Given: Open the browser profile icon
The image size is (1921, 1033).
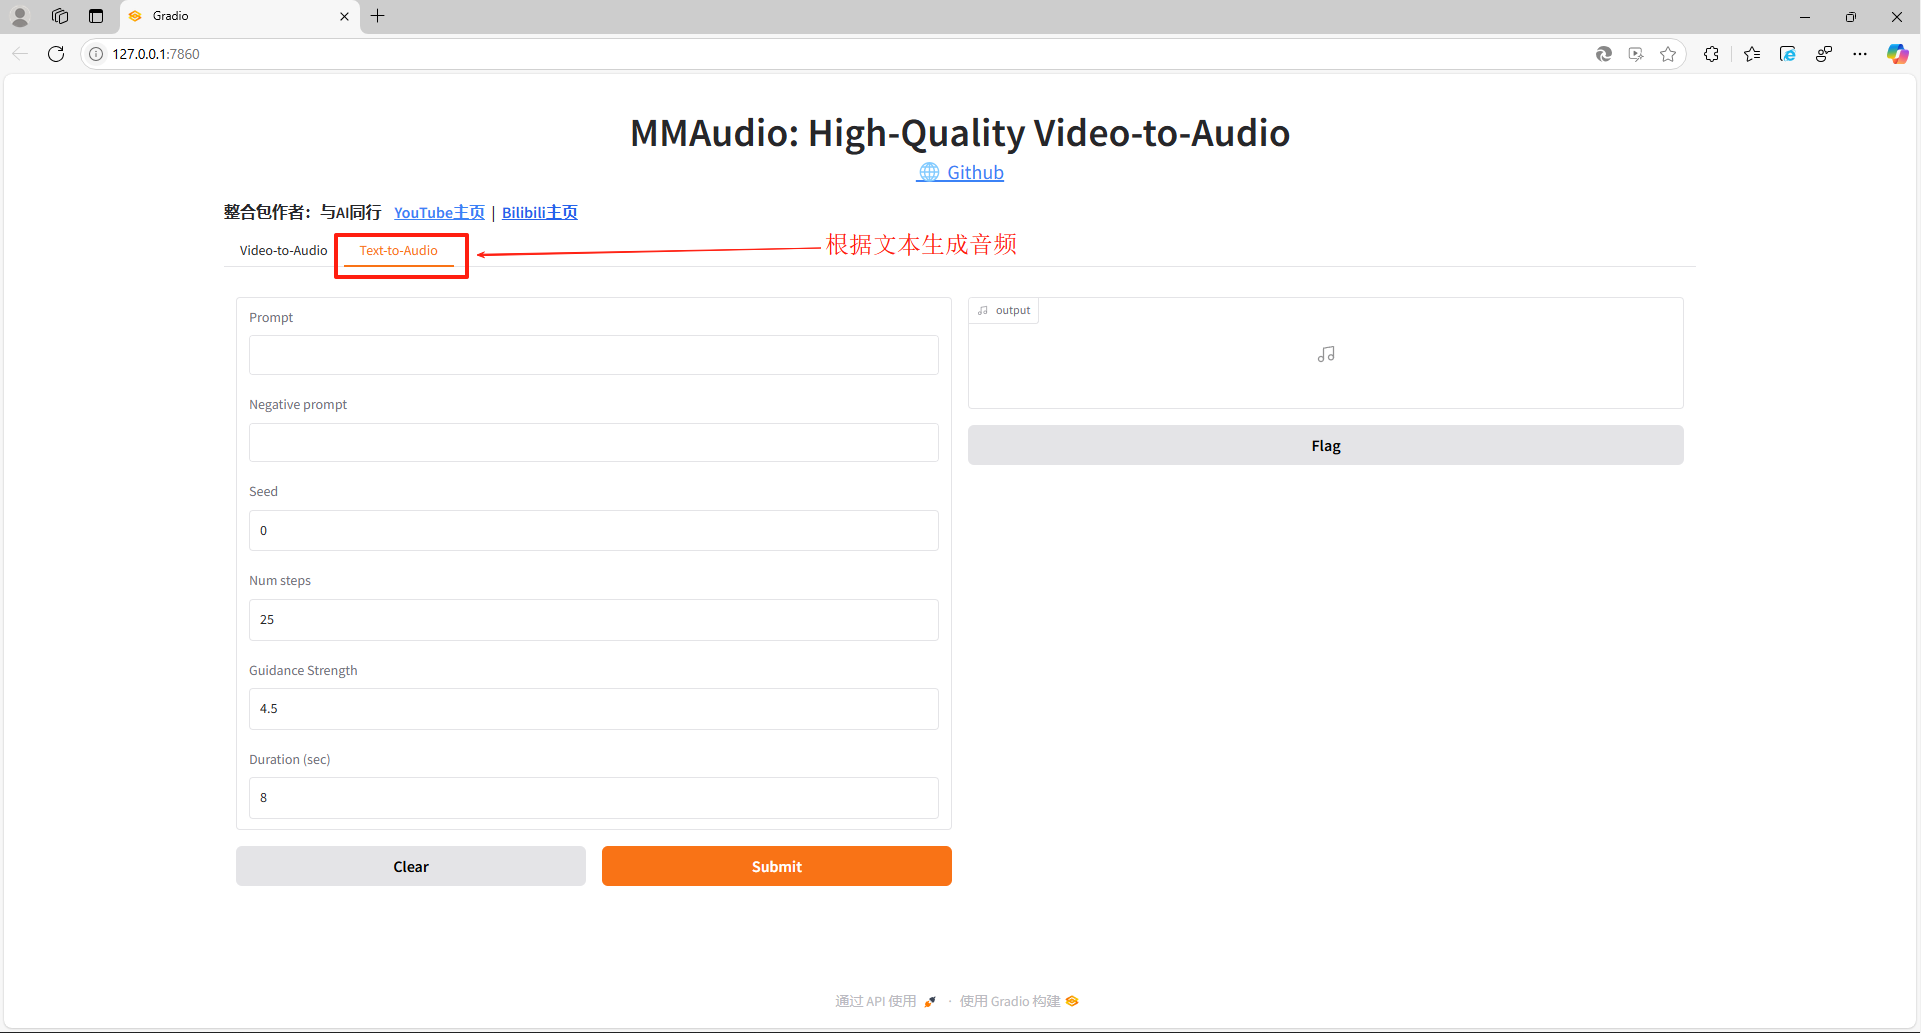Looking at the screenshot, I should click(20, 16).
